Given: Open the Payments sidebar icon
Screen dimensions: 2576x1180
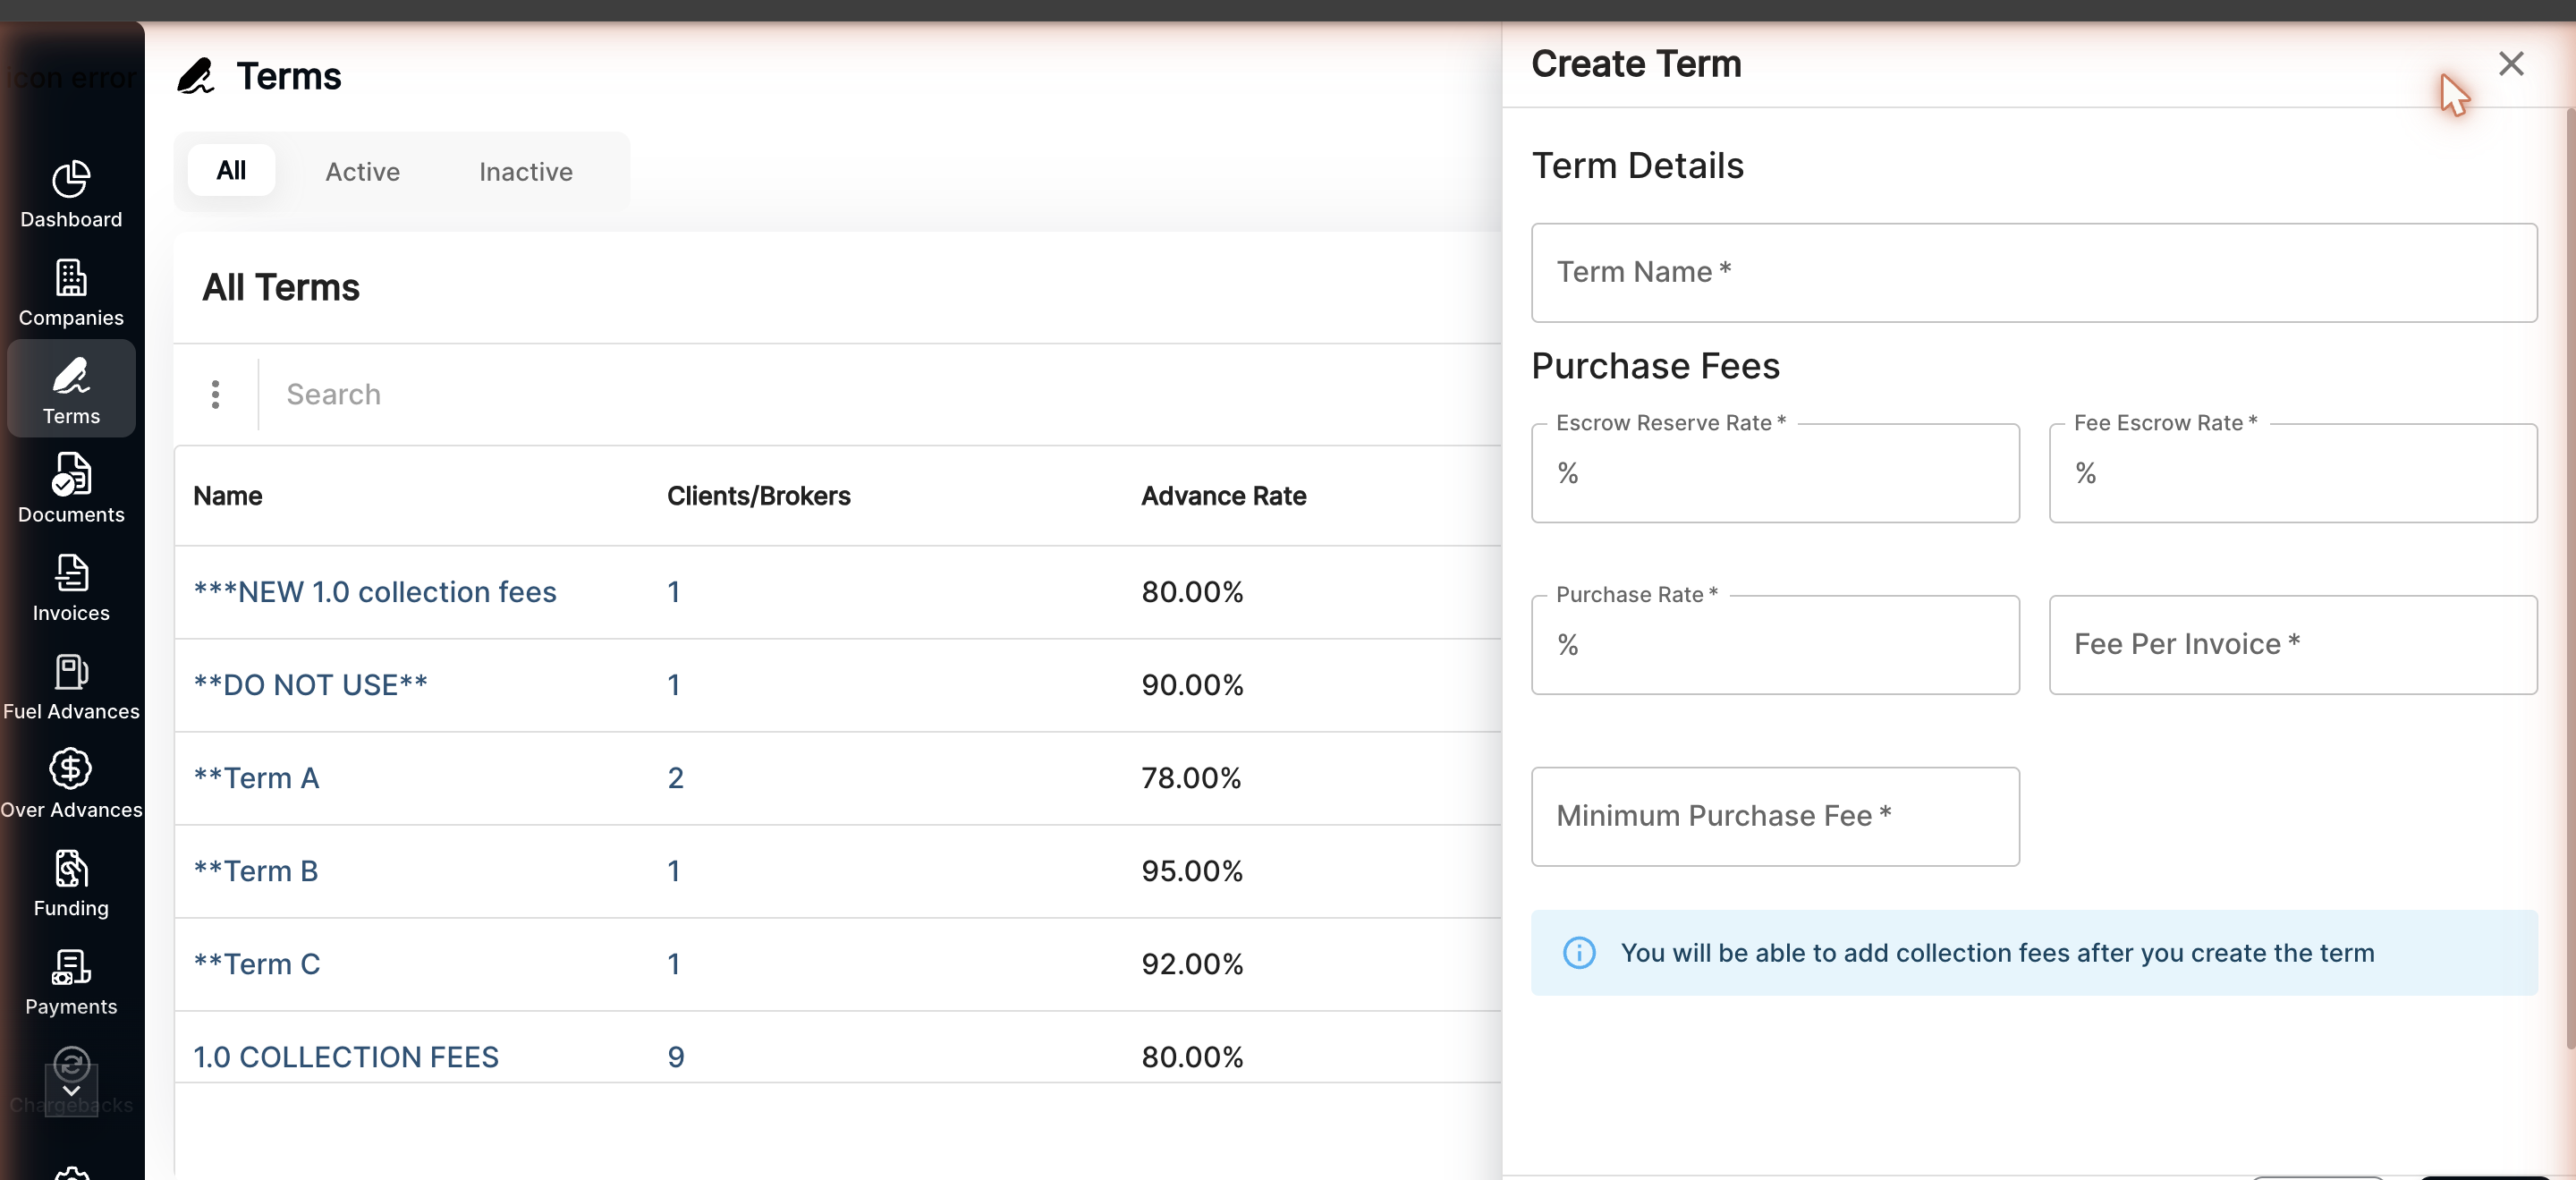Looking at the screenshot, I should [71, 967].
